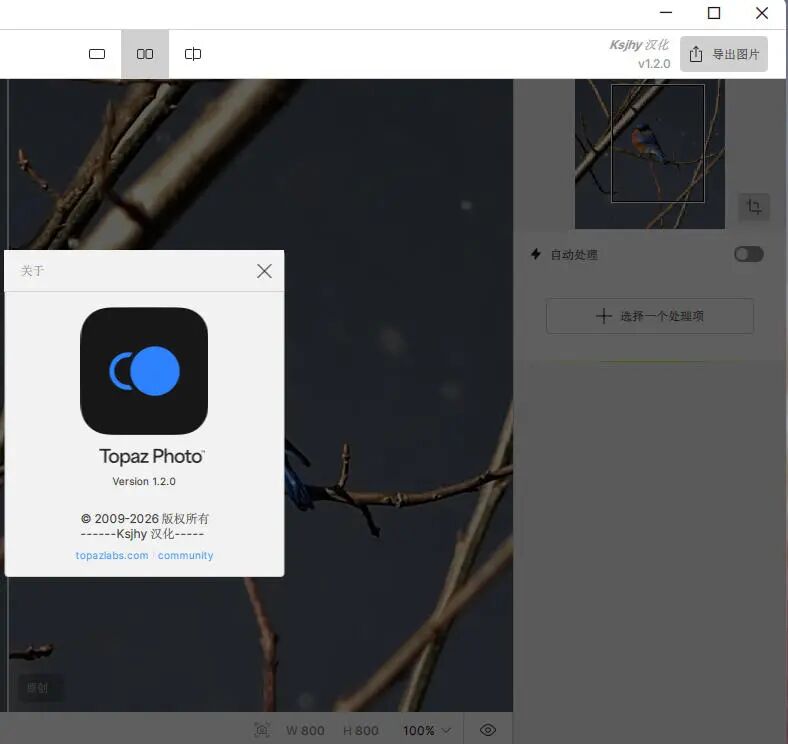This screenshot has width=788, height=744.
Task: Click the Ksjhy 汉化 header label
Action: 639,45
